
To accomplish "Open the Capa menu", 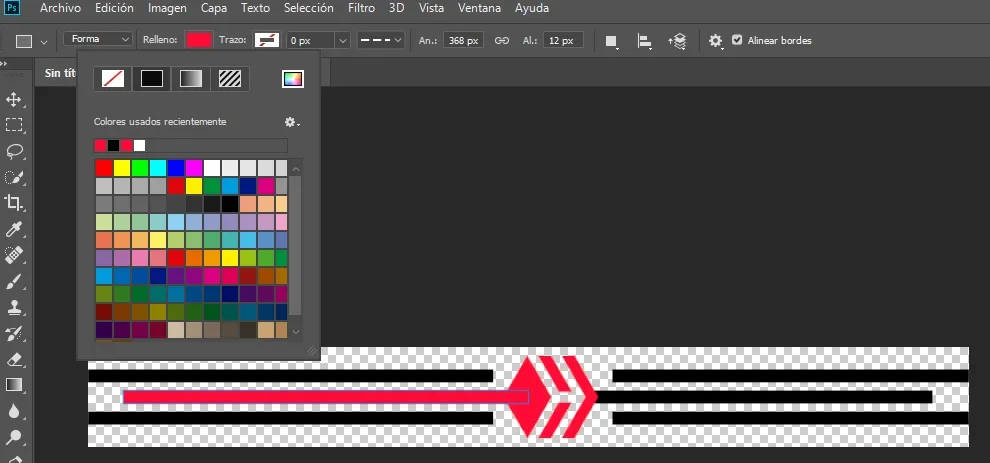I will click(214, 8).
